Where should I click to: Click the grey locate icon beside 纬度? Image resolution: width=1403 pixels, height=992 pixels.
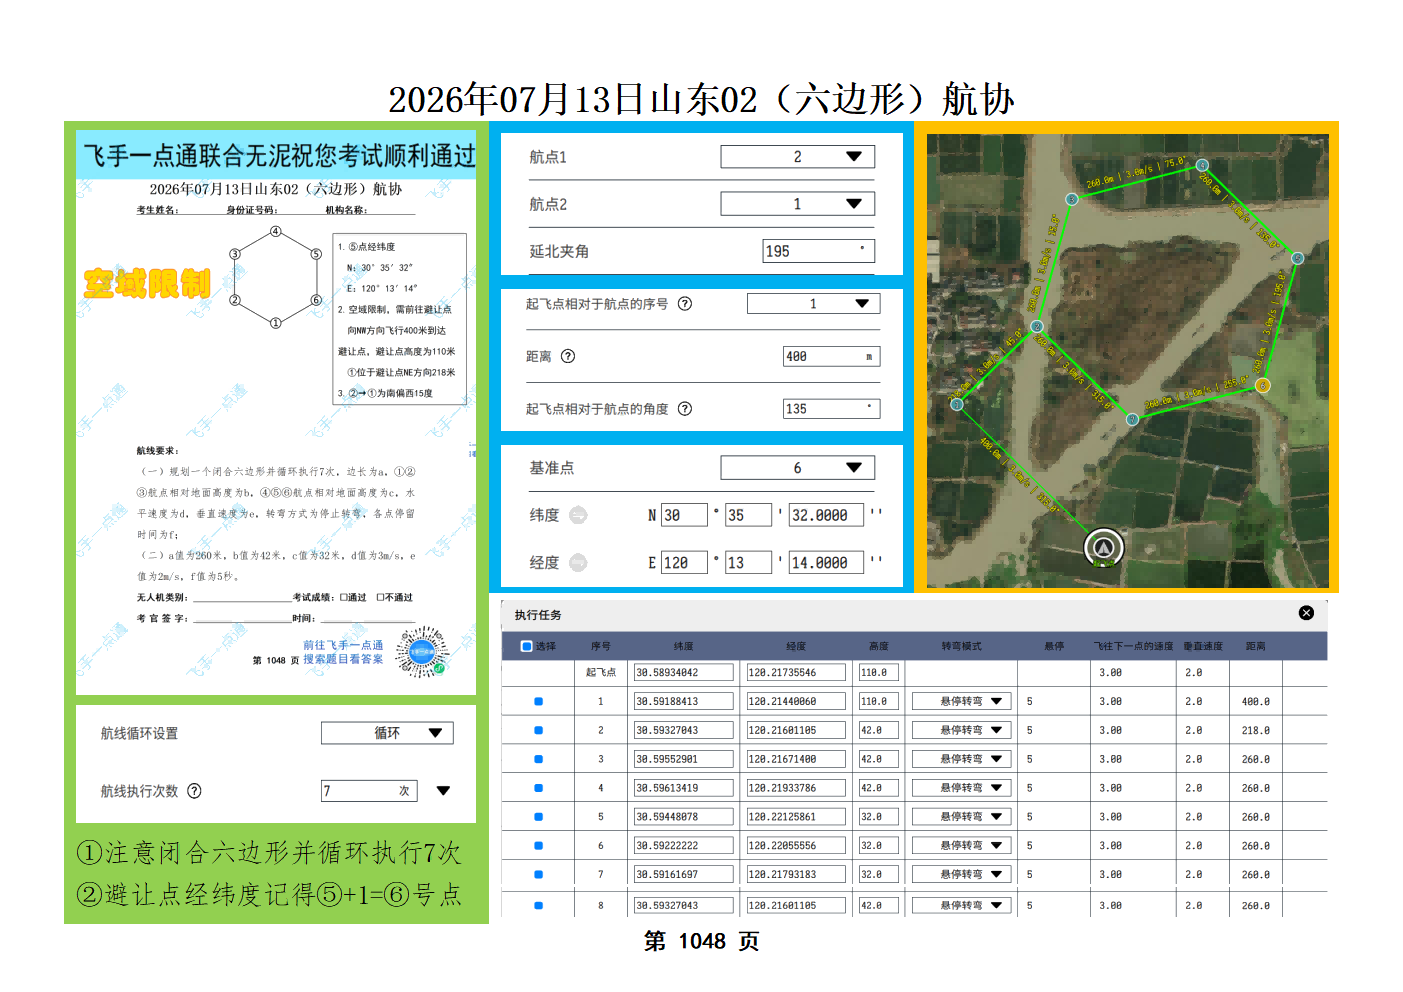(x=578, y=515)
